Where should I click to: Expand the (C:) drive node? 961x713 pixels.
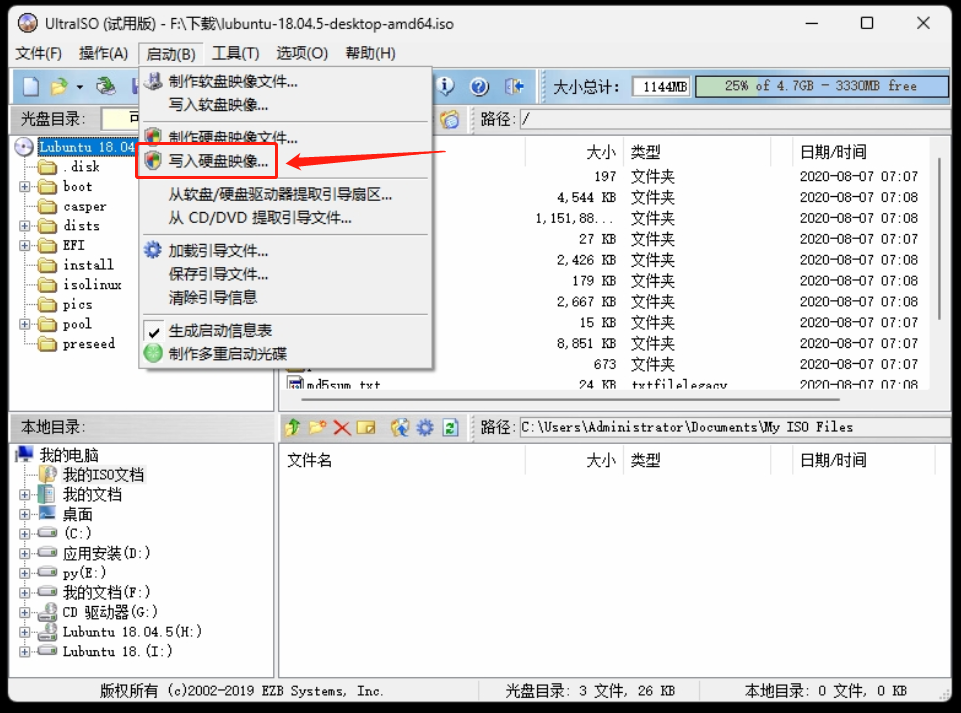coord(25,533)
